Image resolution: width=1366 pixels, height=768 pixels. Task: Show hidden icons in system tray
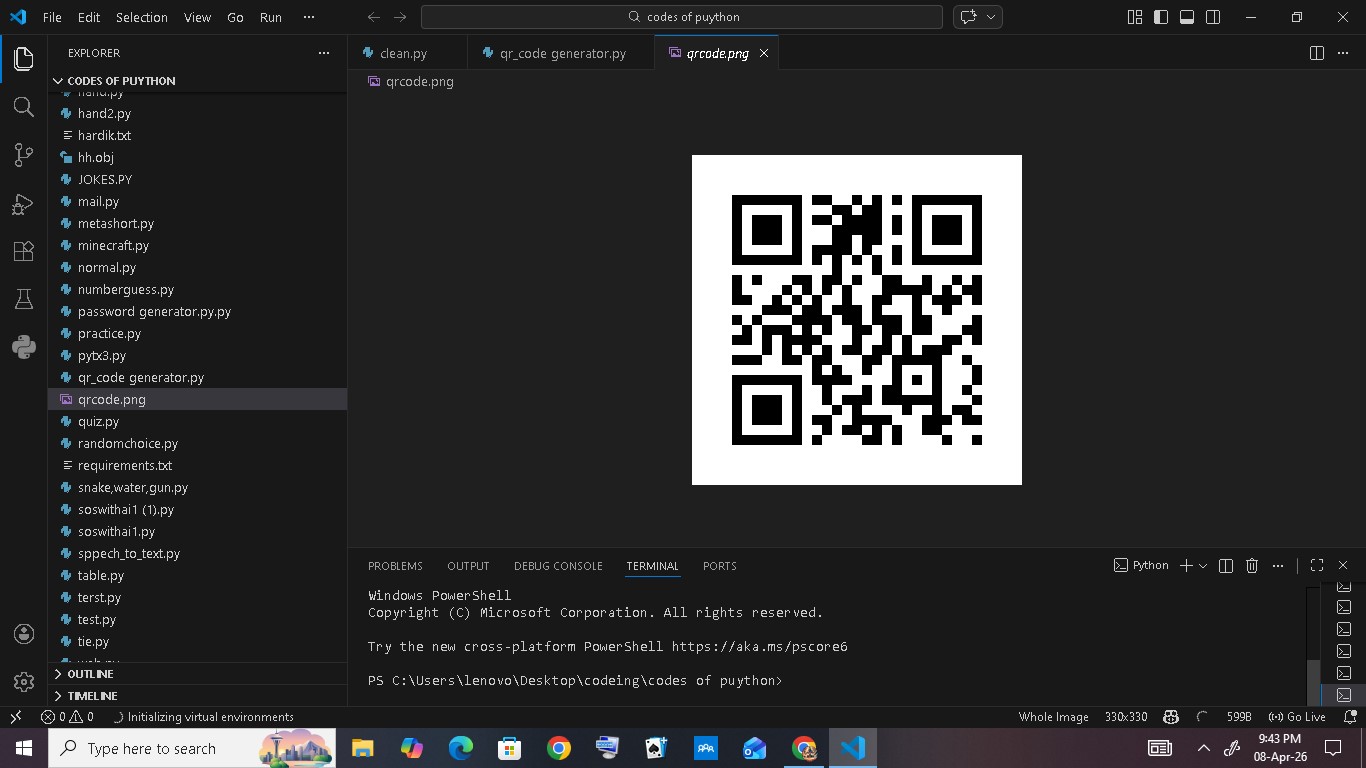pyautogui.click(x=1204, y=748)
